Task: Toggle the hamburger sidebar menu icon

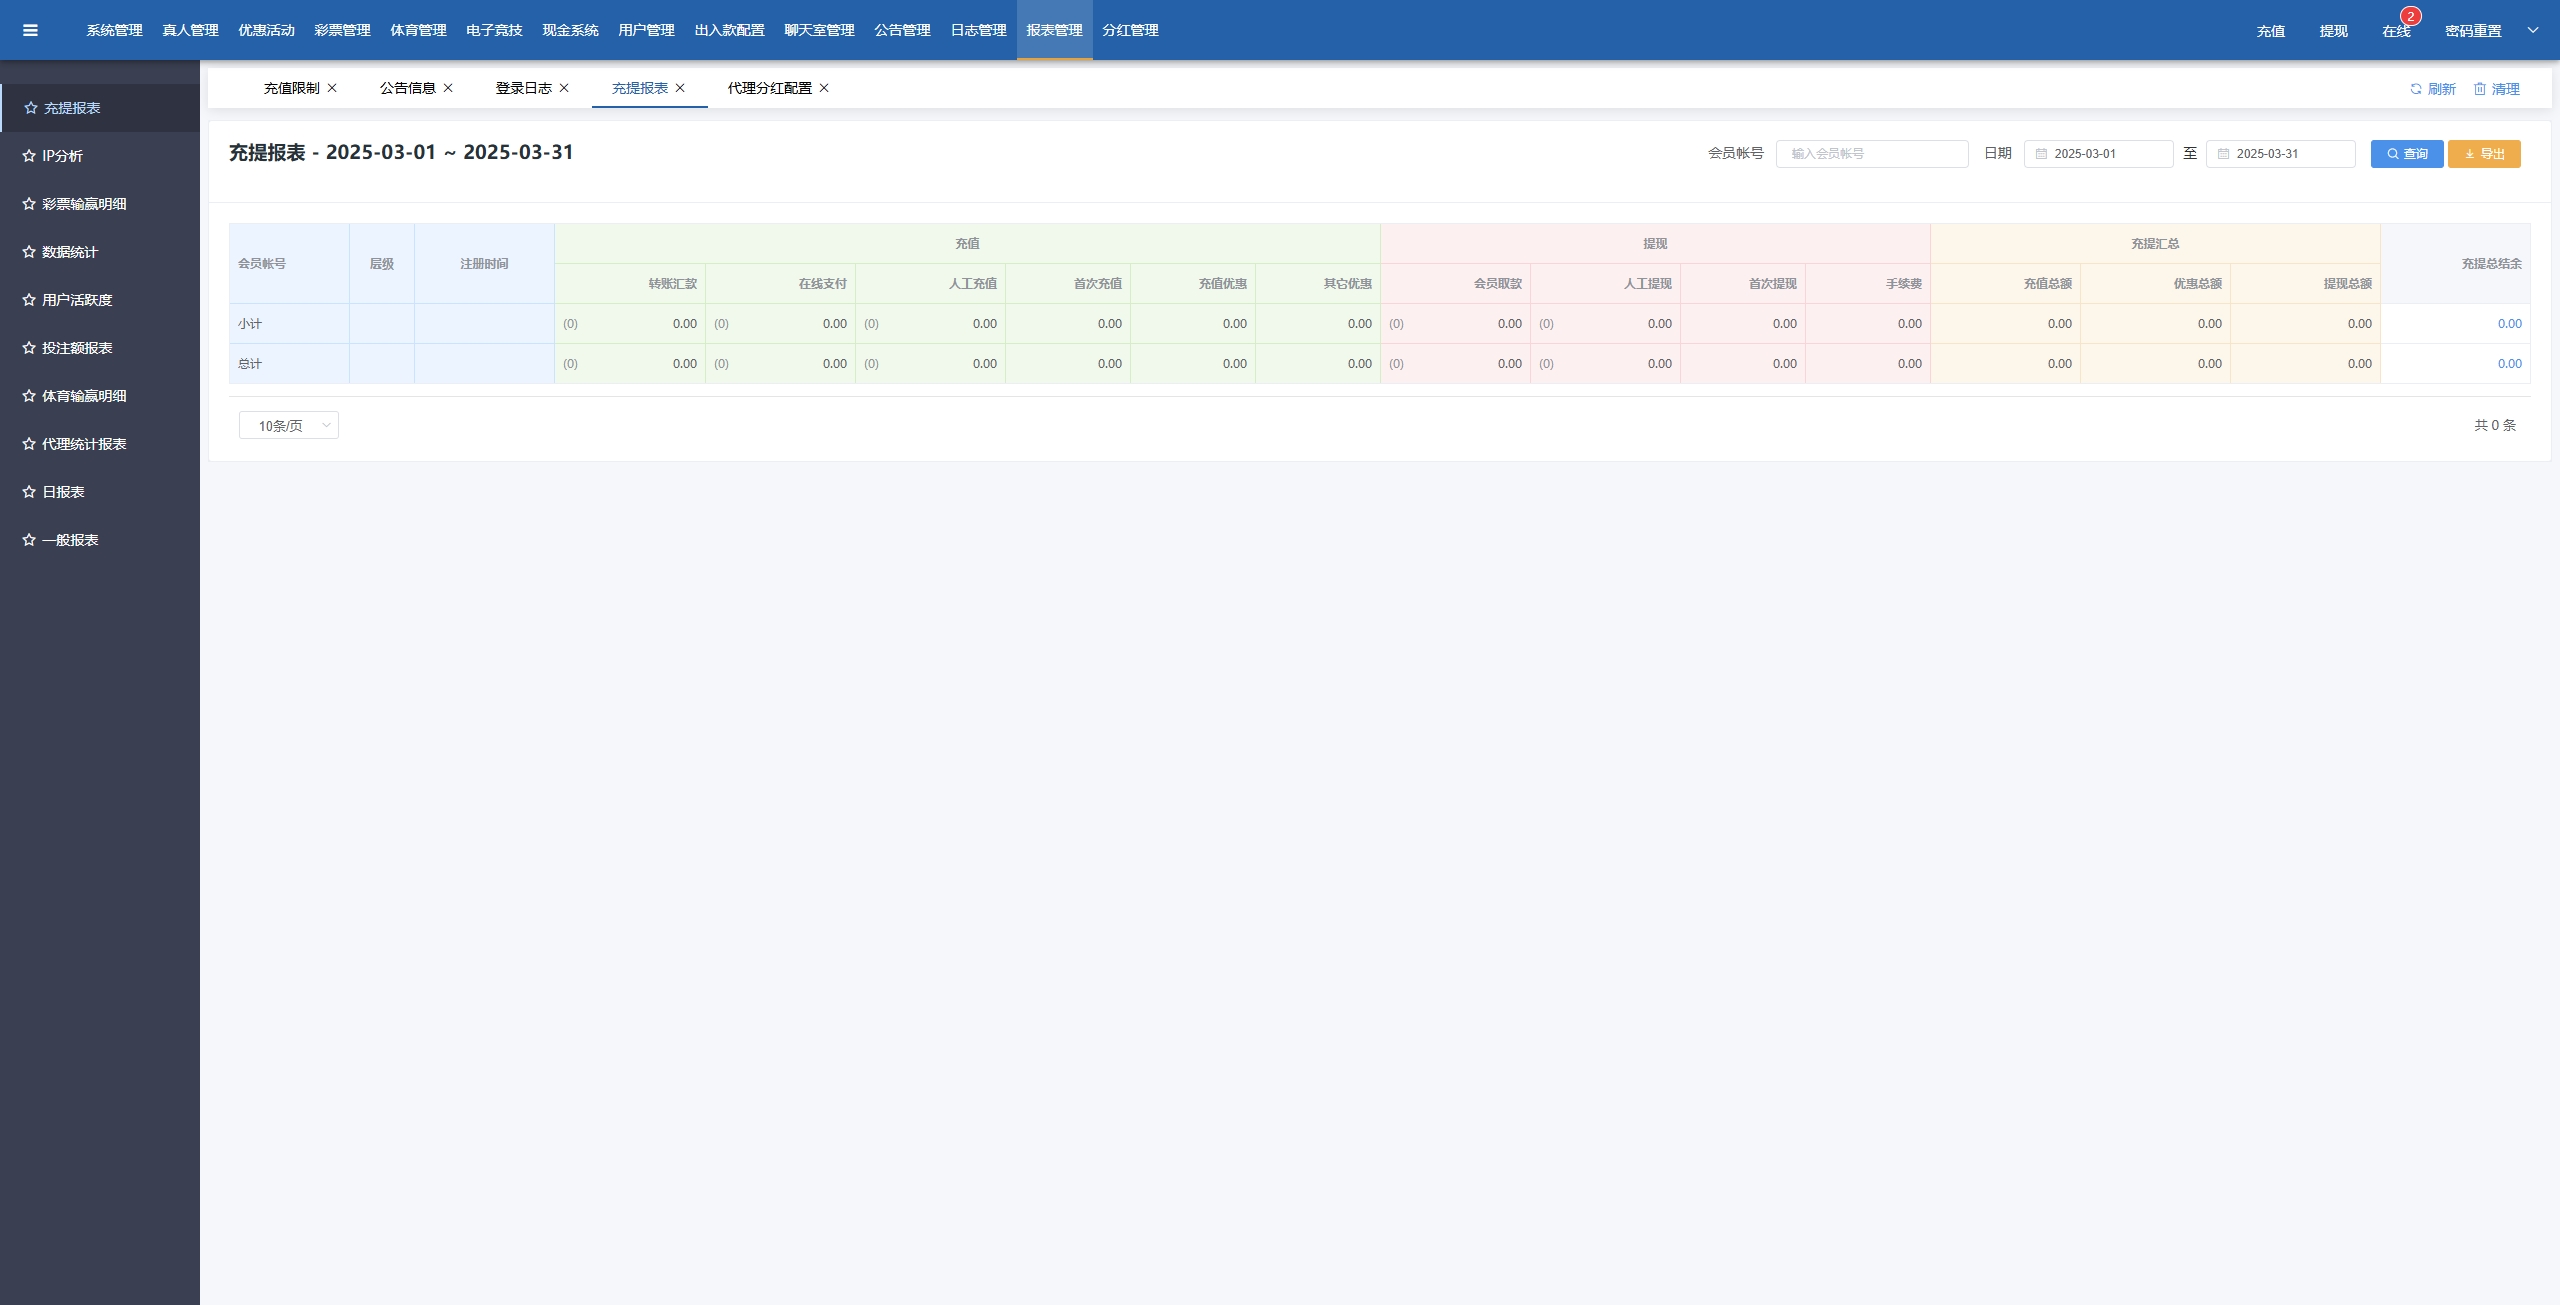Action: (30, 30)
